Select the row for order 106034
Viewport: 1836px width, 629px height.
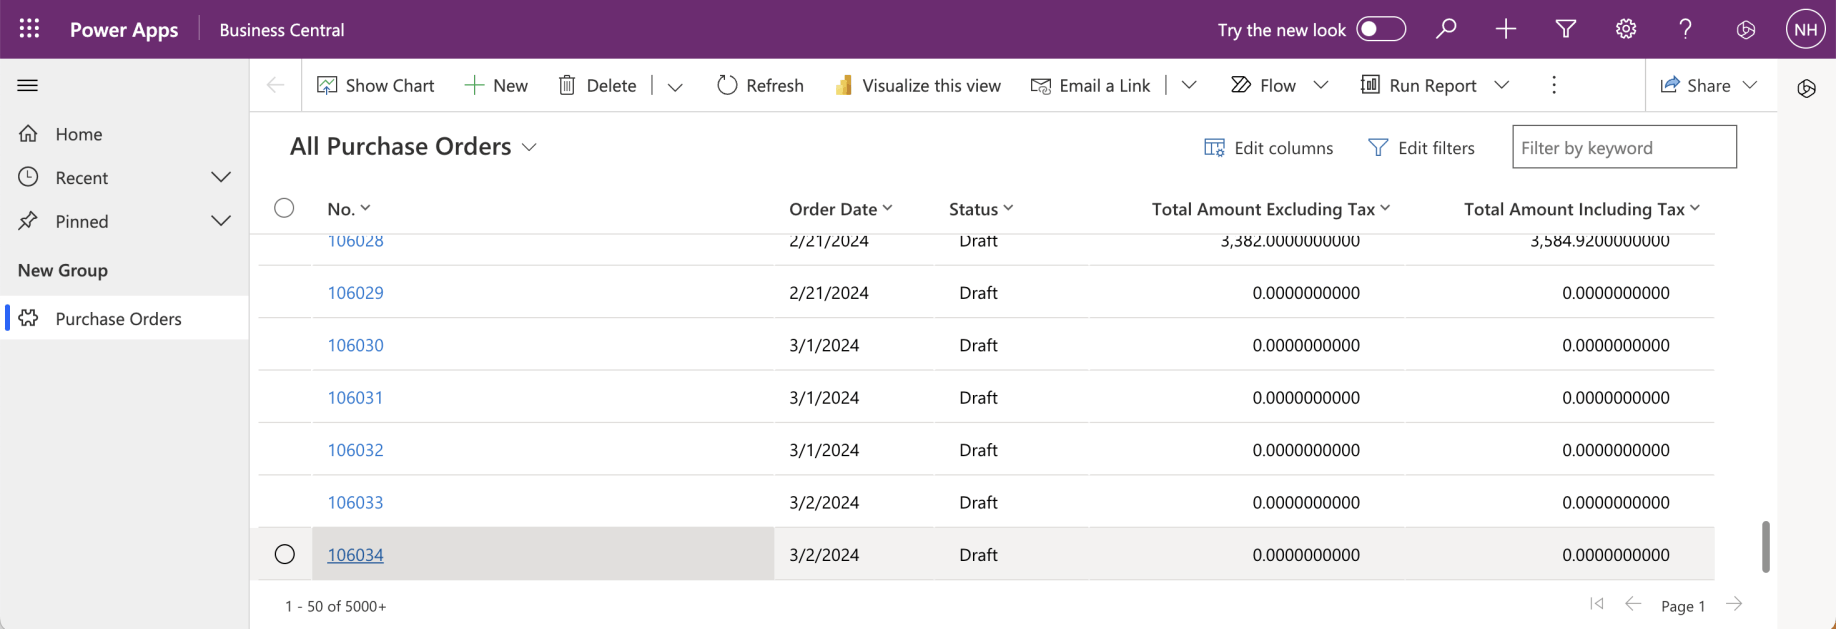285,554
